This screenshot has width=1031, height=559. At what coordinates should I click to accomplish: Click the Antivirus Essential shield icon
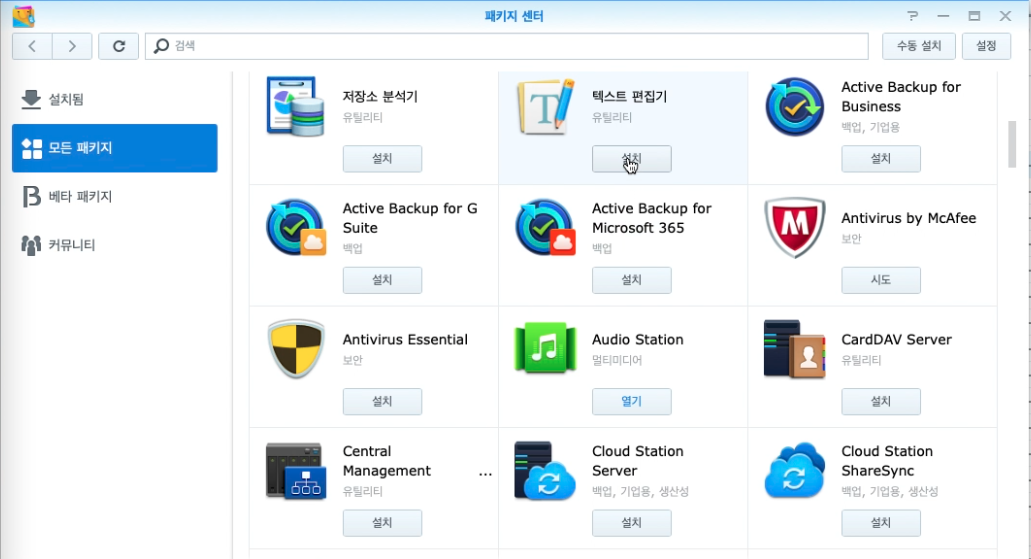[x=296, y=349]
